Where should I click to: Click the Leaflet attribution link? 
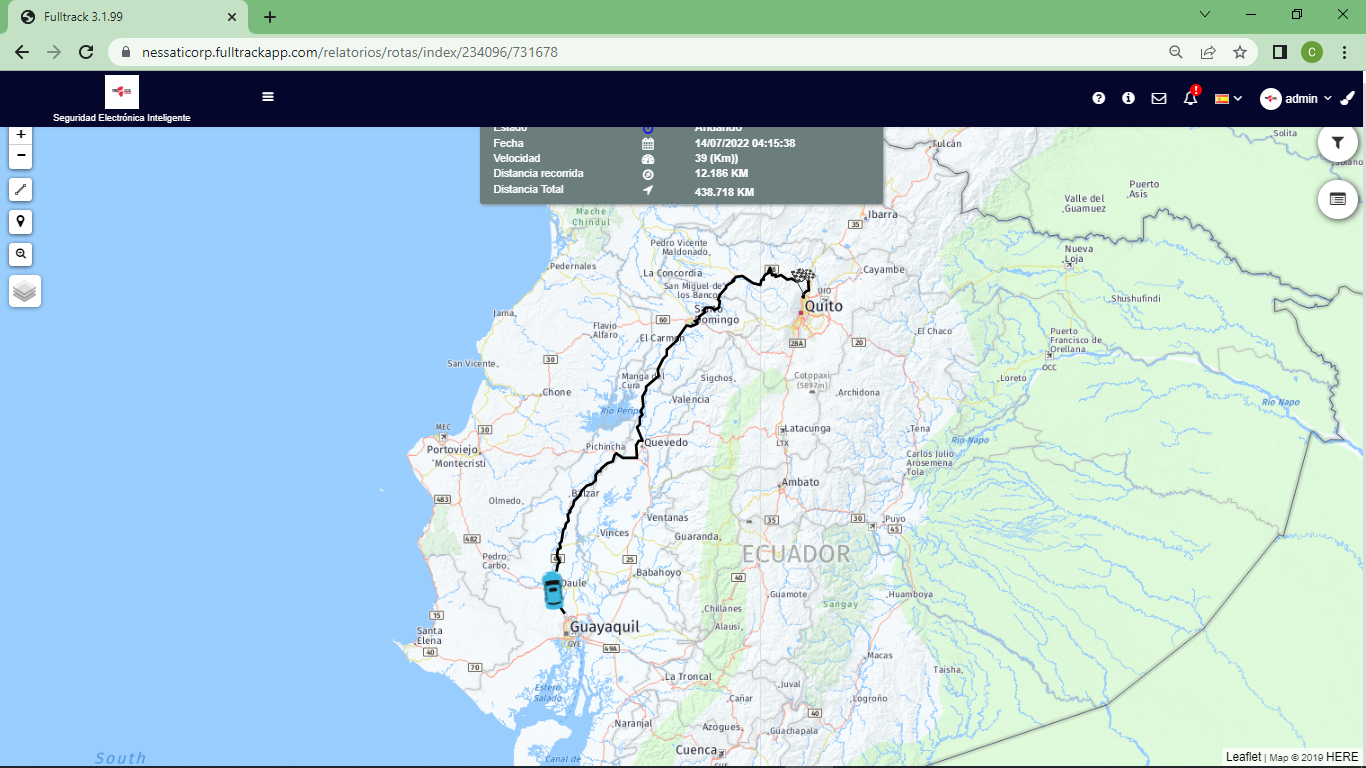(x=1243, y=757)
